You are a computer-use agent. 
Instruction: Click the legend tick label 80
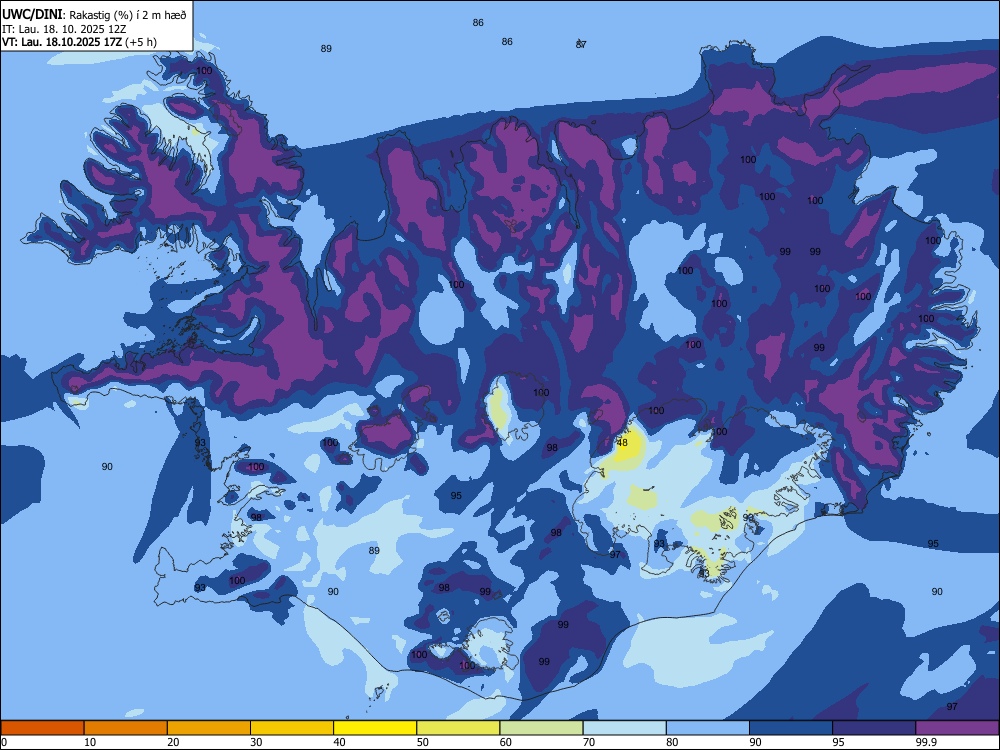tap(672, 742)
